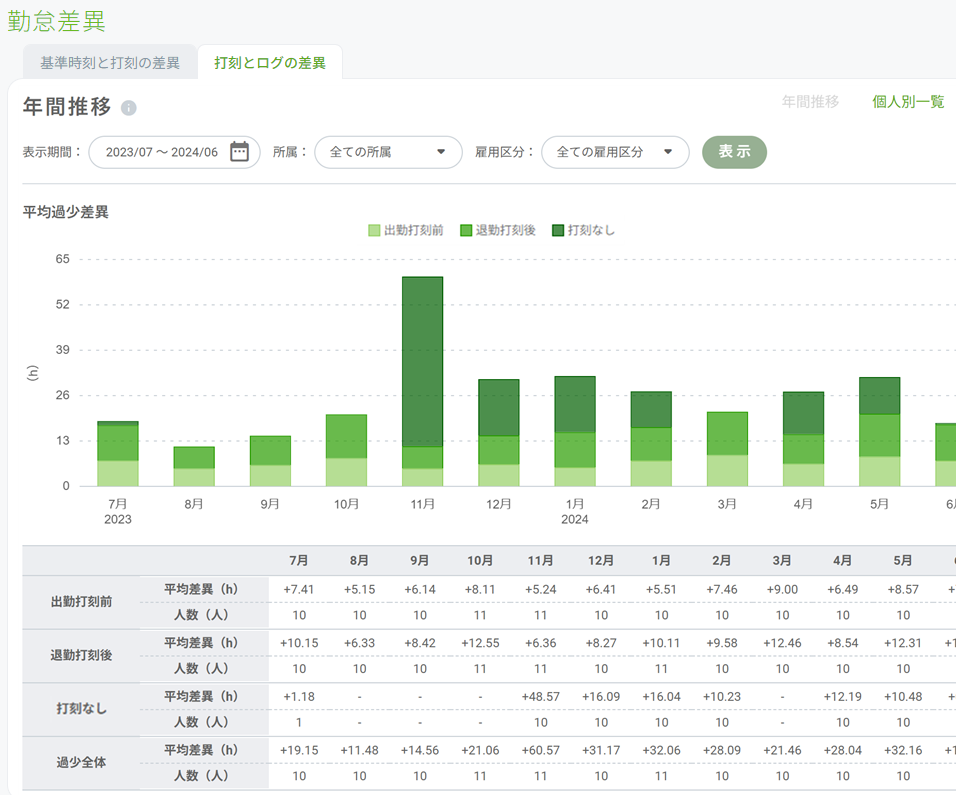Switch to 基準時刻と打刻の差異 tab
956x795 pixels.
point(110,63)
